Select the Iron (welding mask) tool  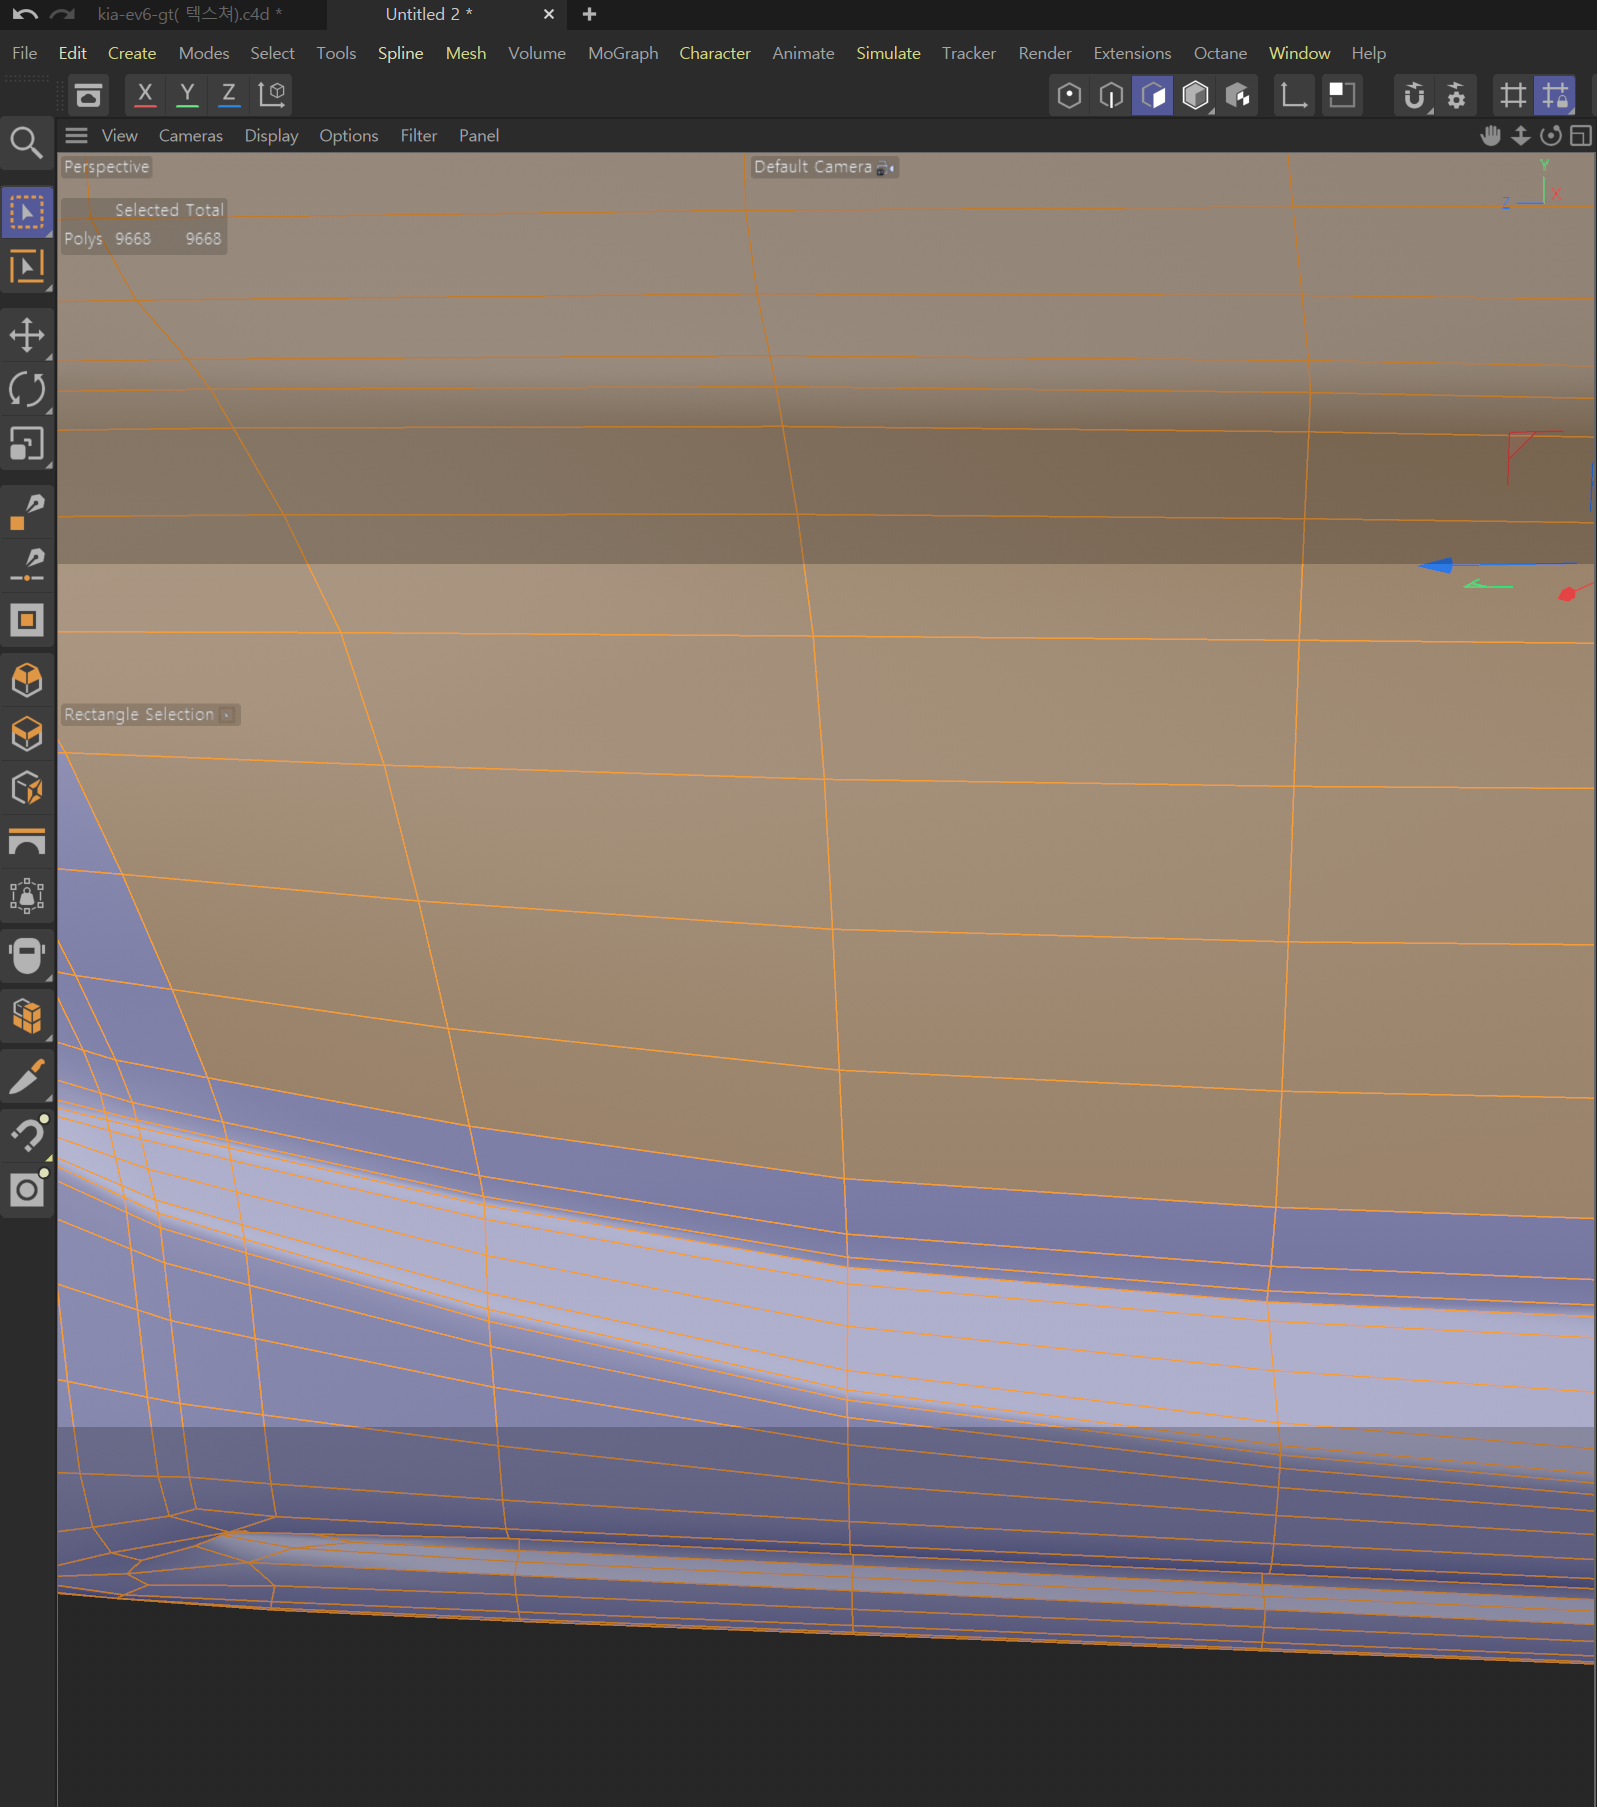[26, 956]
